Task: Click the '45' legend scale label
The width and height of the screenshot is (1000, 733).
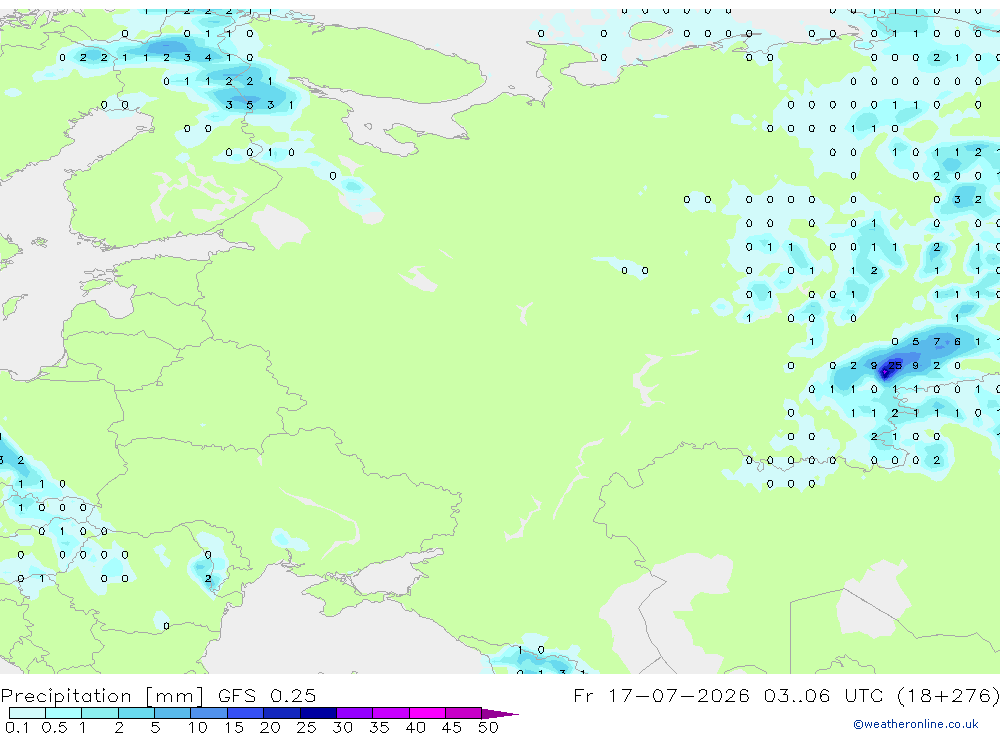Action: [x=452, y=727]
